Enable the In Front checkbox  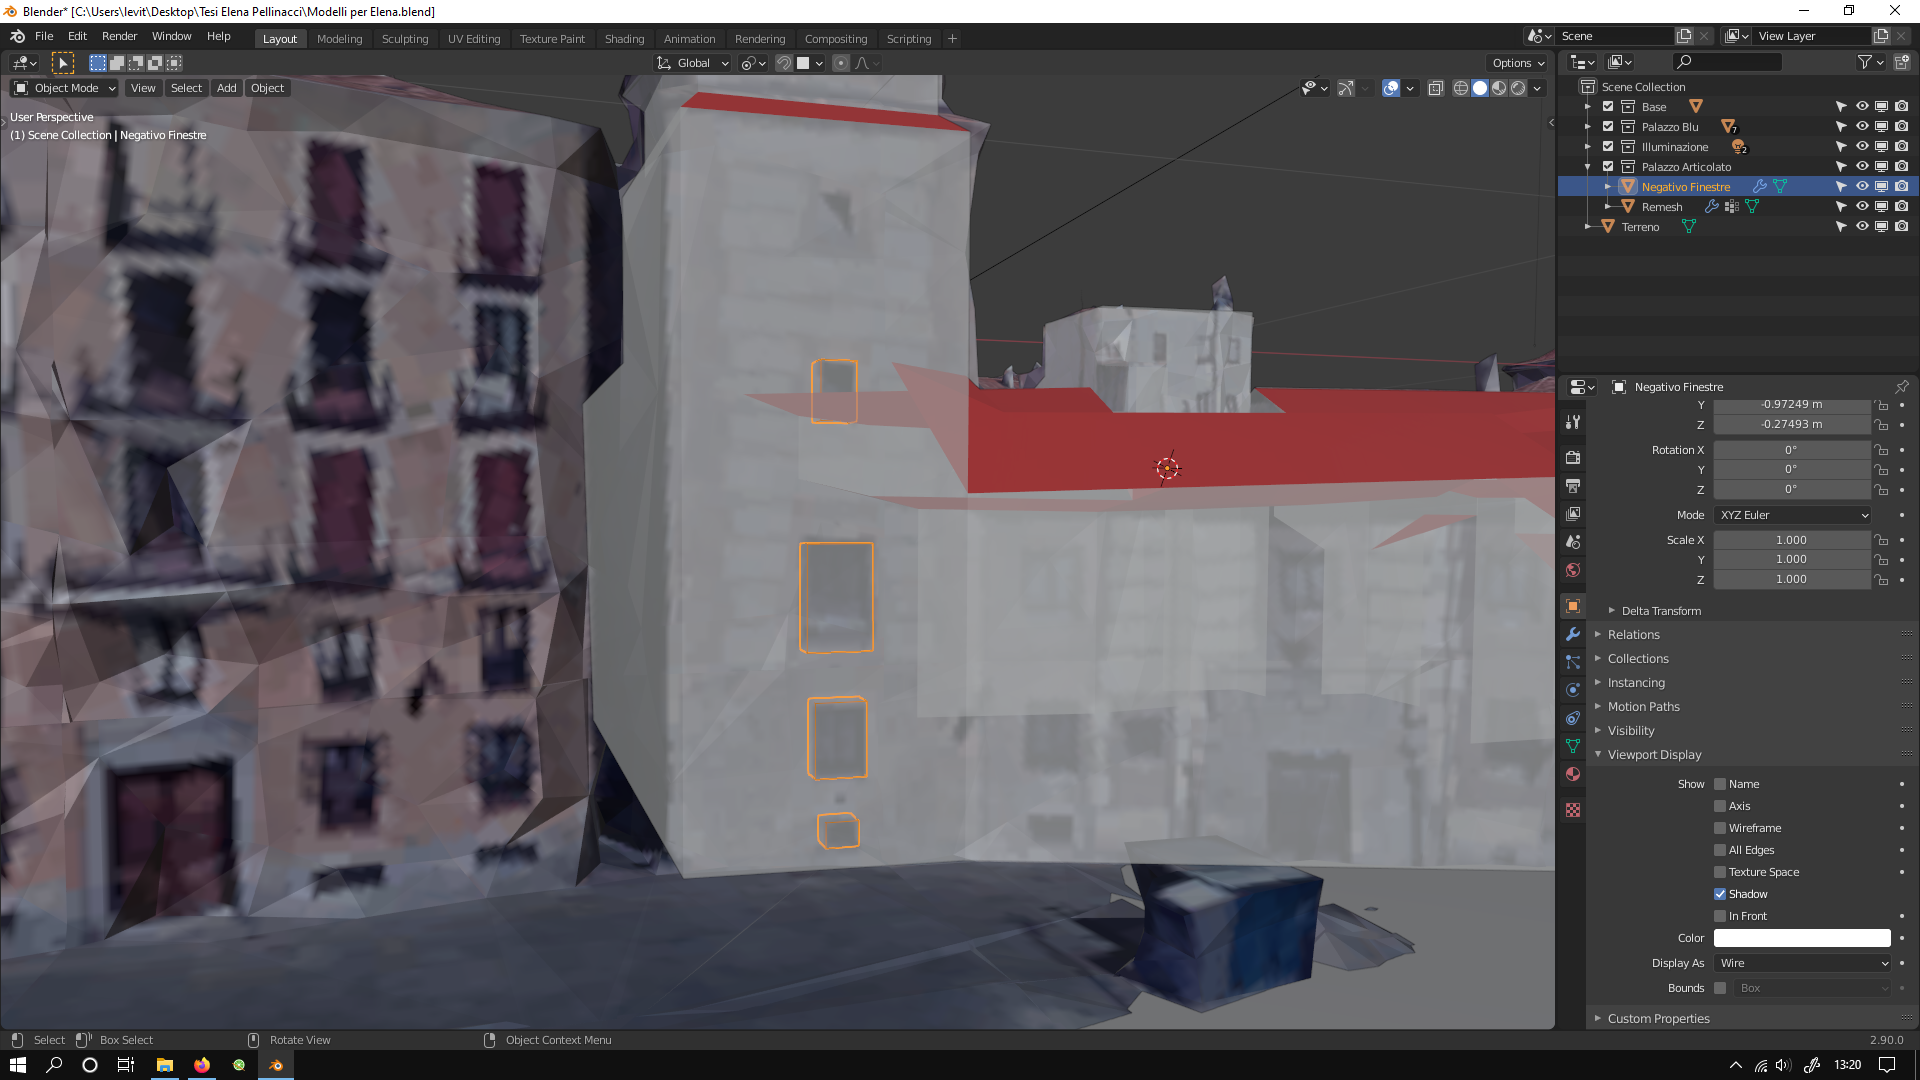pos(1720,916)
